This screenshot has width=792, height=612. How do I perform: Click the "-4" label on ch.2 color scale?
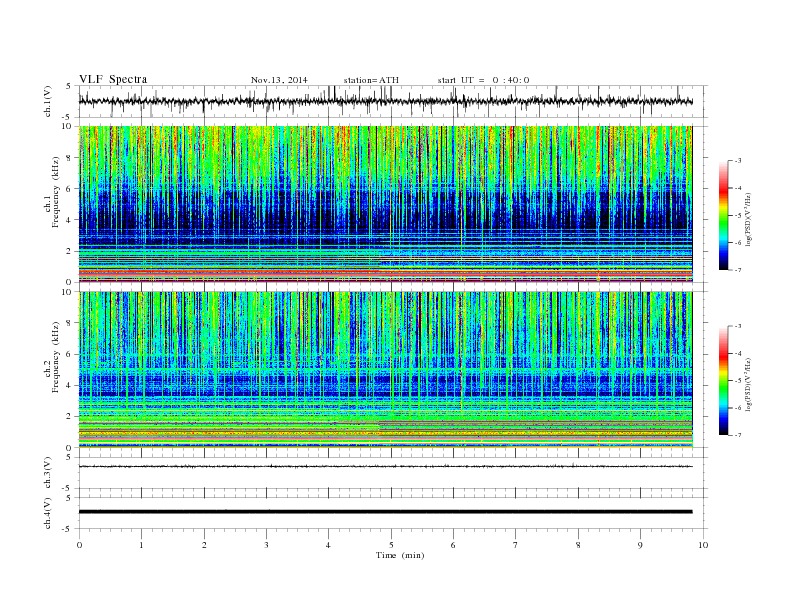[x=738, y=353]
